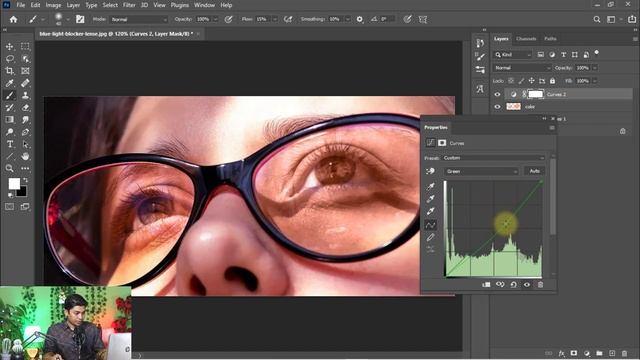Click the foreground white color swatch

coord(14,184)
